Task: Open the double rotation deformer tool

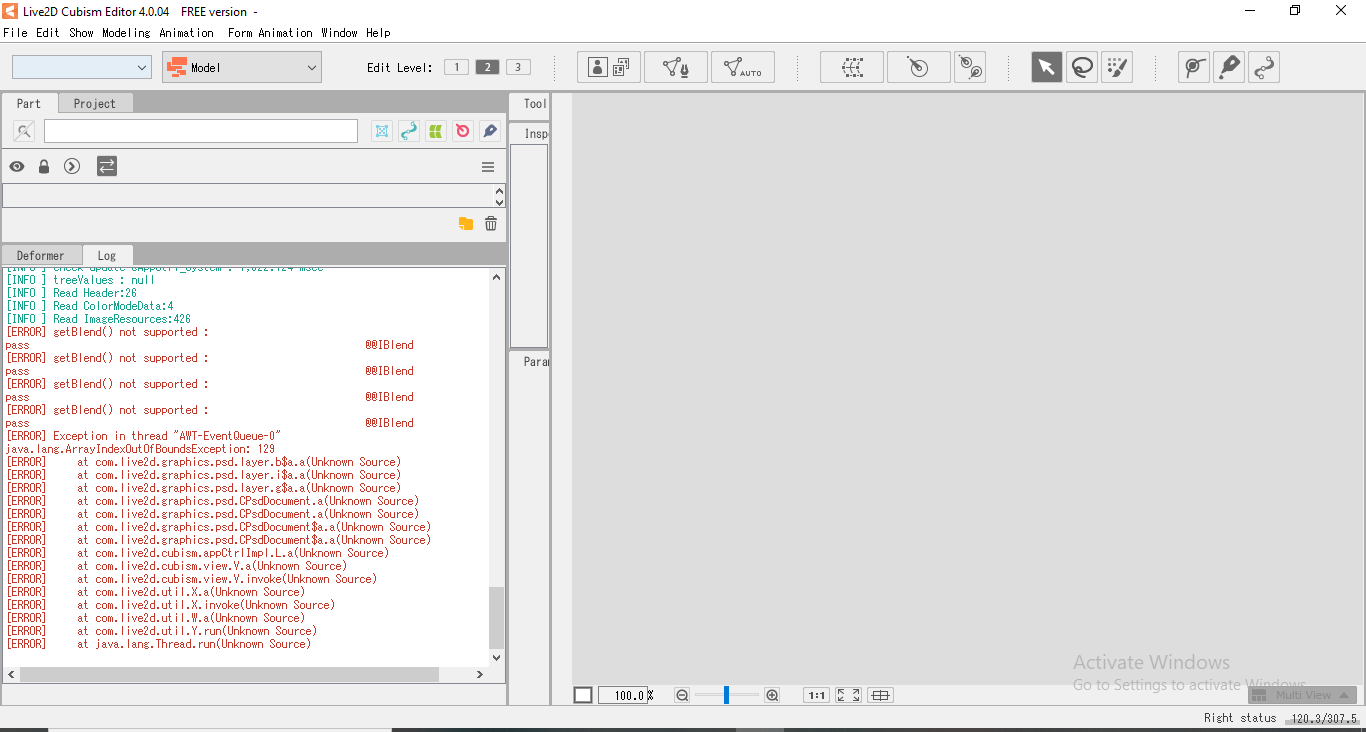Action: pos(970,67)
